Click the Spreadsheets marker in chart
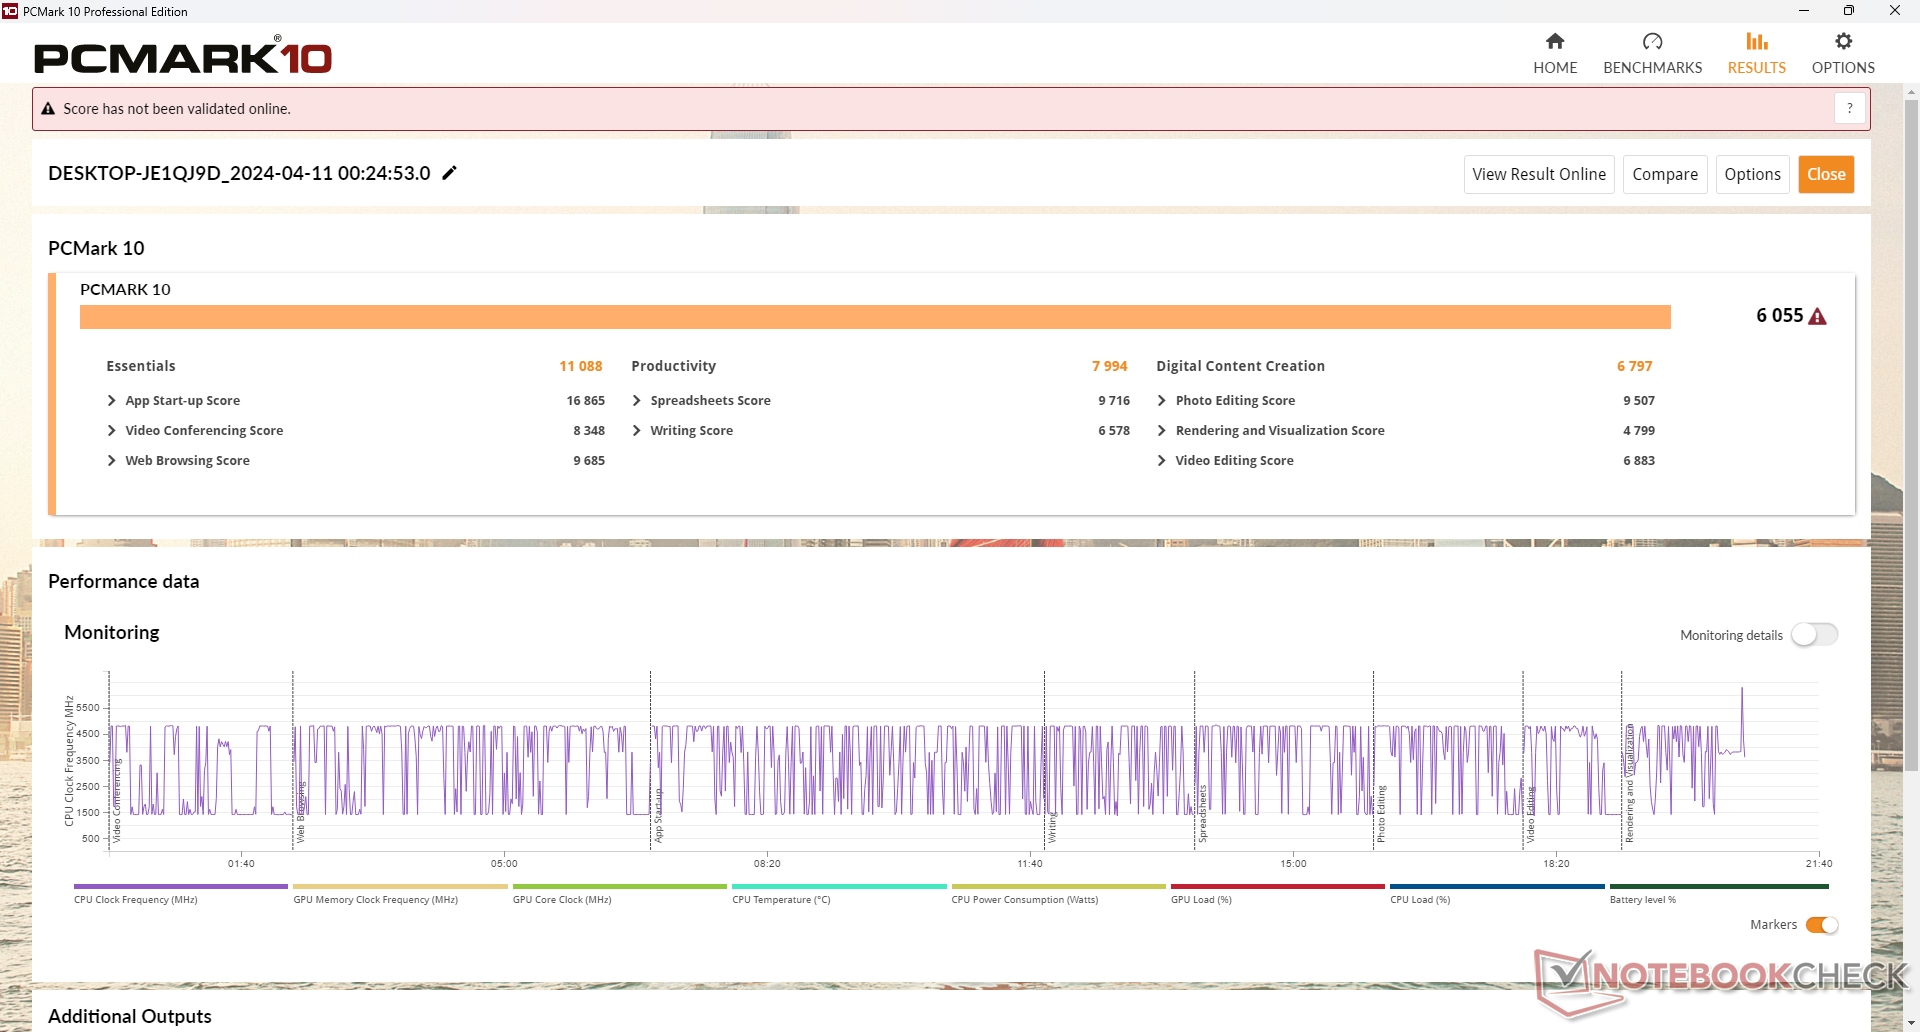1920x1032 pixels. 1202,814
